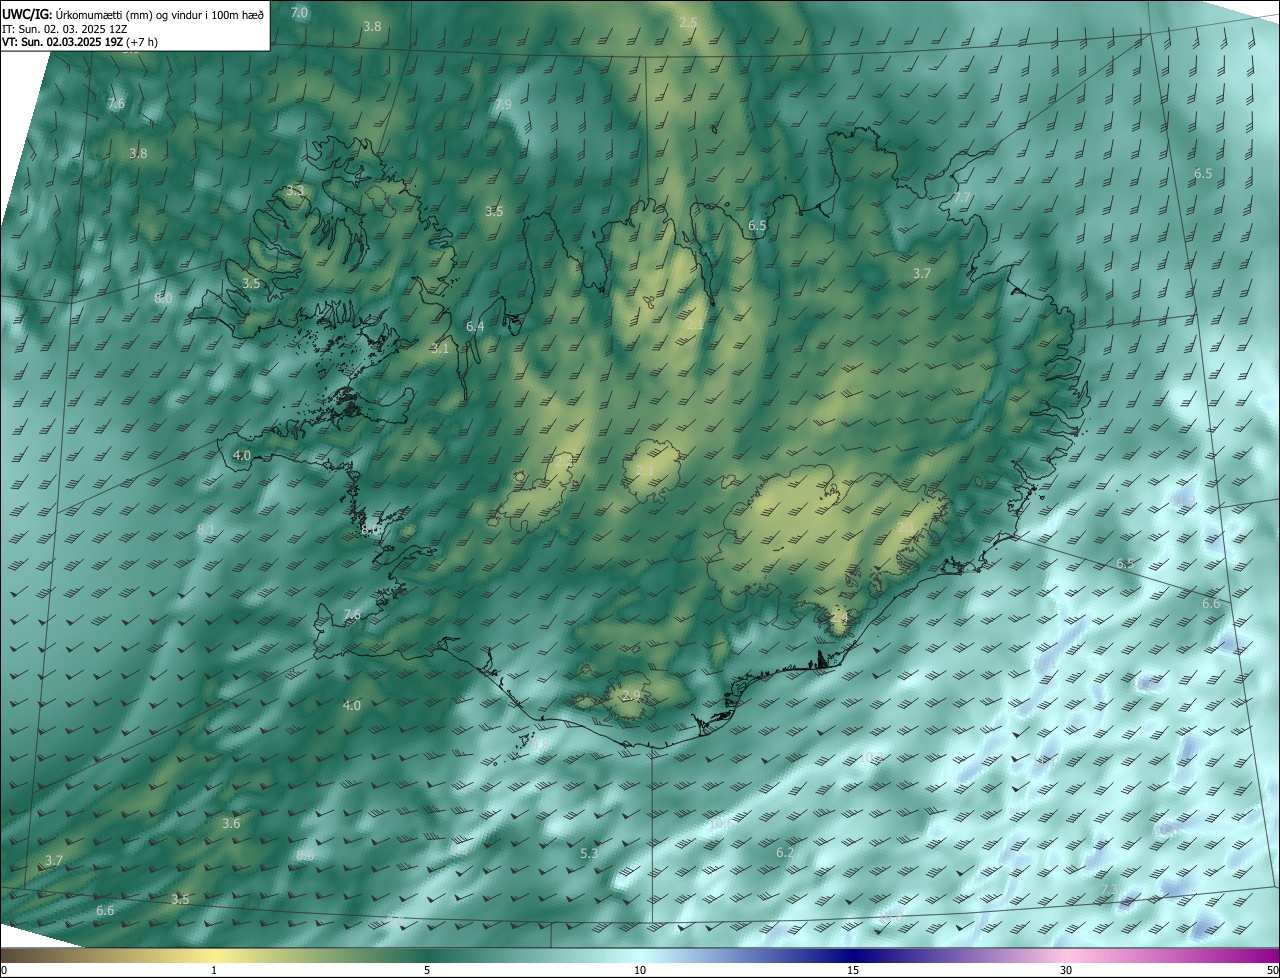Viewport: 1280px width, 978px height.
Task: Click the "1" tick on the colour scale
Action: (x=214, y=970)
